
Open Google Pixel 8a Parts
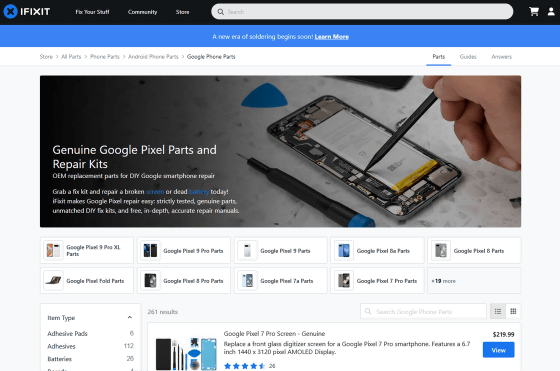click(377, 250)
